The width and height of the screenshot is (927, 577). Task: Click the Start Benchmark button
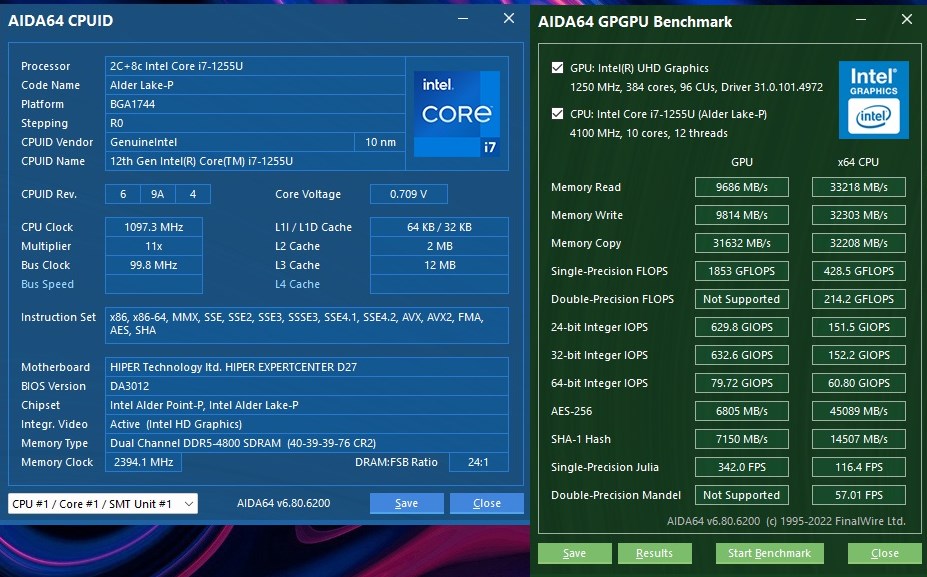pos(770,553)
